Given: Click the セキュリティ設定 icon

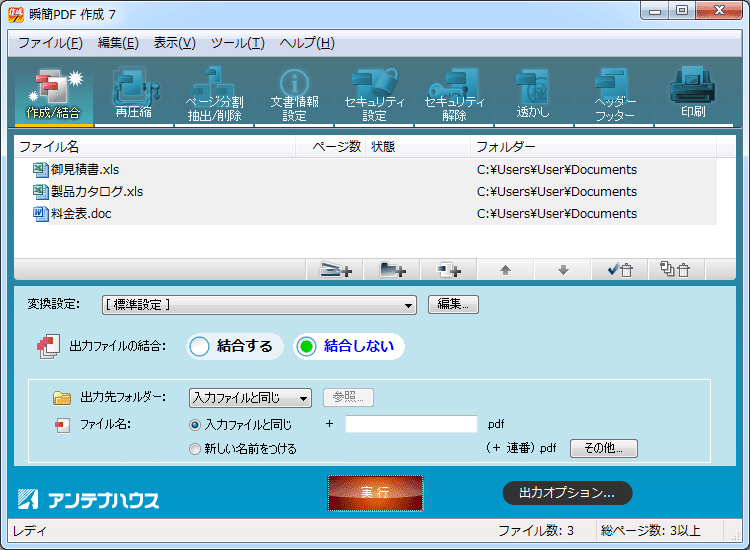Looking at the screenshot, I should (374, 94).
